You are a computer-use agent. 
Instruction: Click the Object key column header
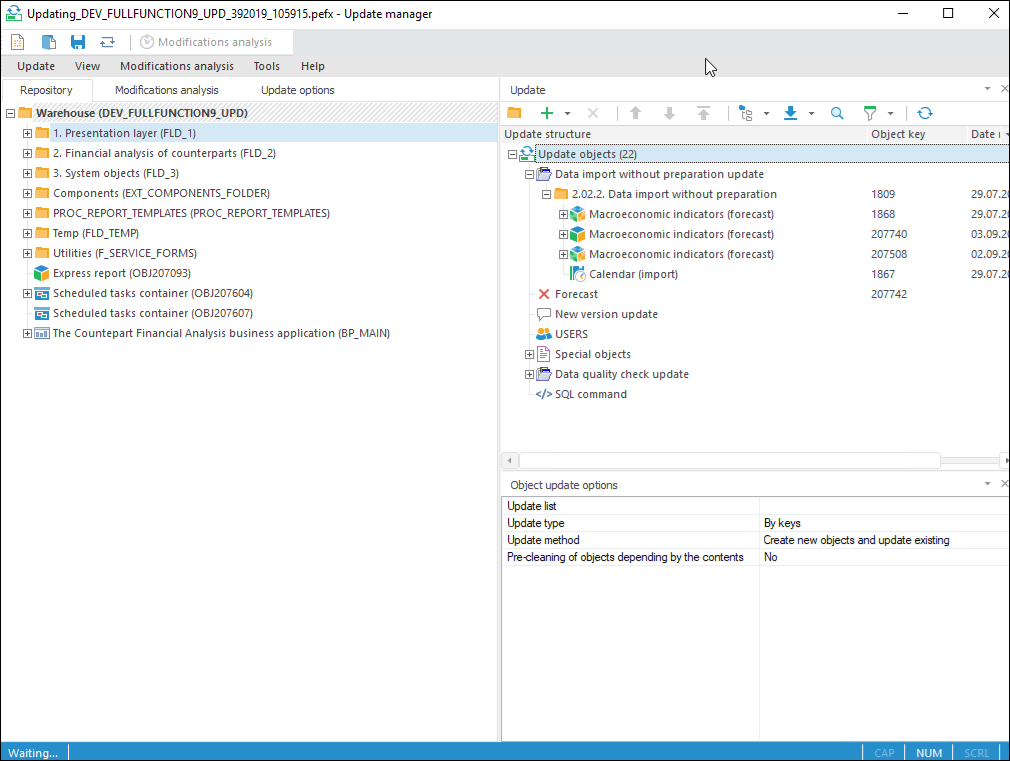coord(898,134)
